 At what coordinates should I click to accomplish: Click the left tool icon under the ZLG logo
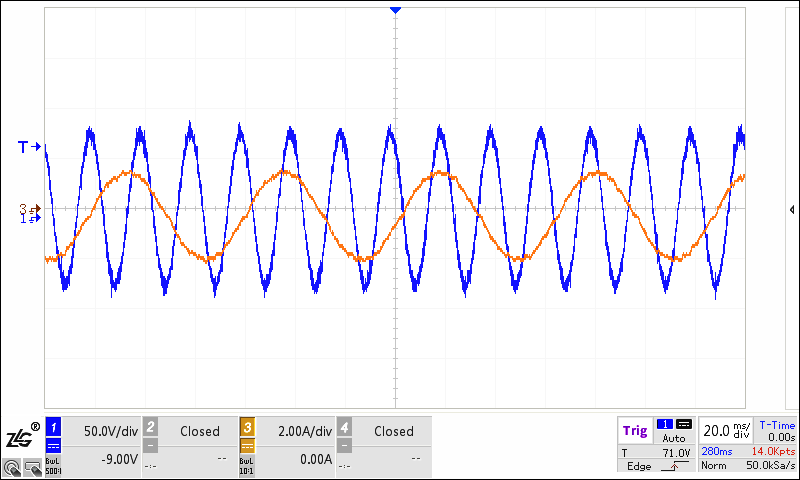pos(11,466)
